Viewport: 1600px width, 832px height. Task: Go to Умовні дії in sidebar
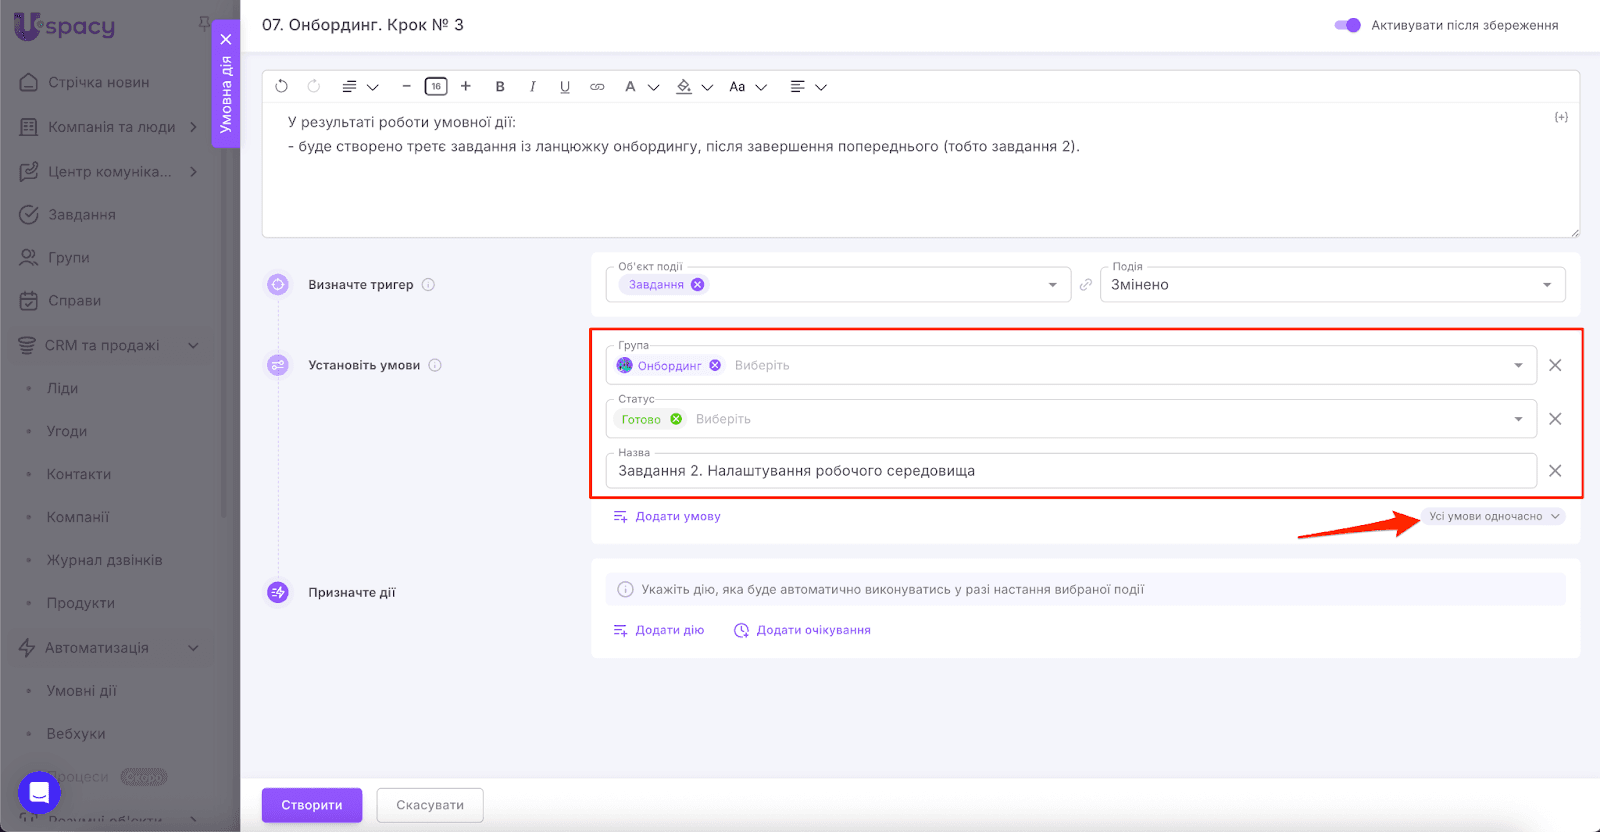click(81, 691)
